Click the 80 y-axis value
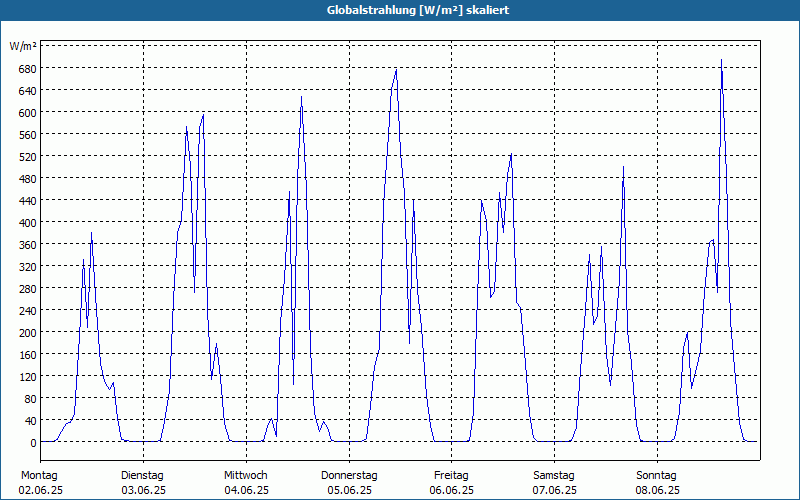The image size is (800, 500). tap(30, 398)
